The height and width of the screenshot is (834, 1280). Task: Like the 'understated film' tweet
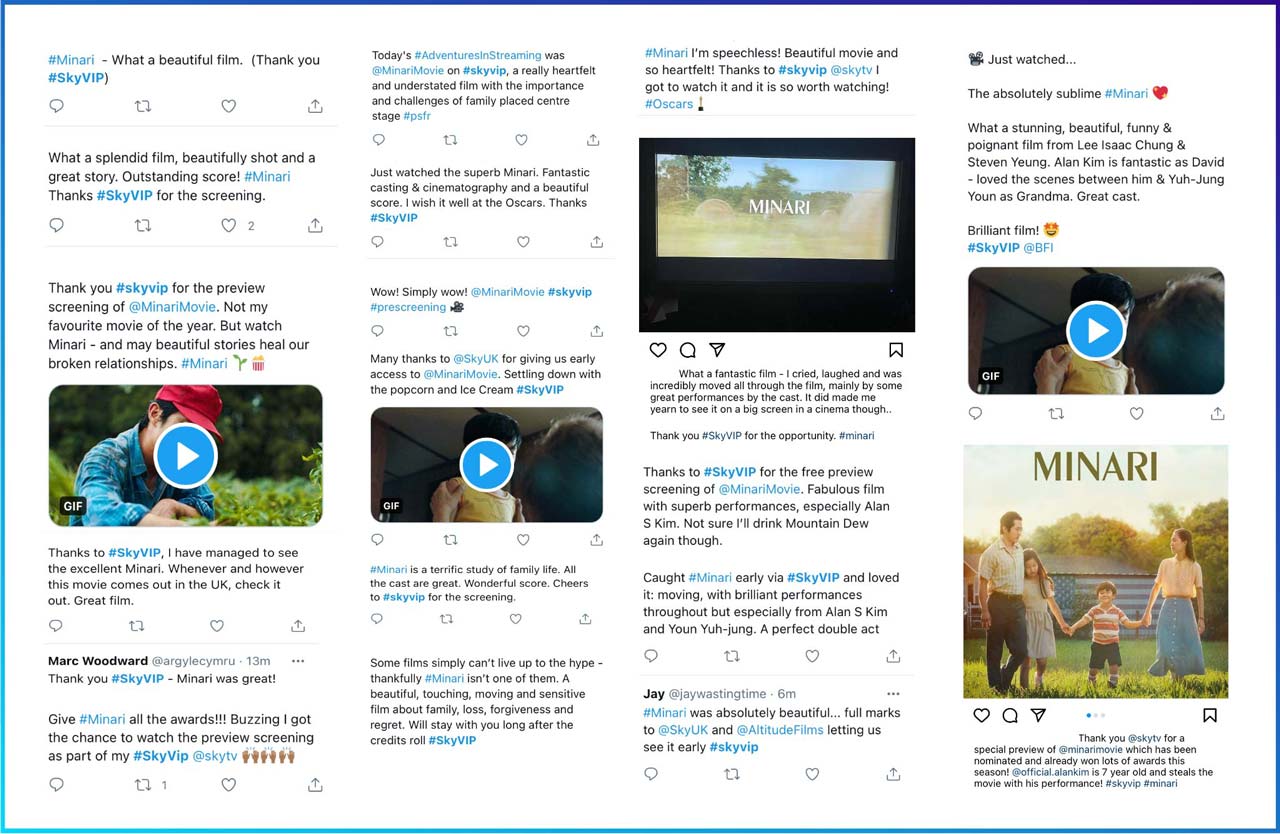point(521,140)
